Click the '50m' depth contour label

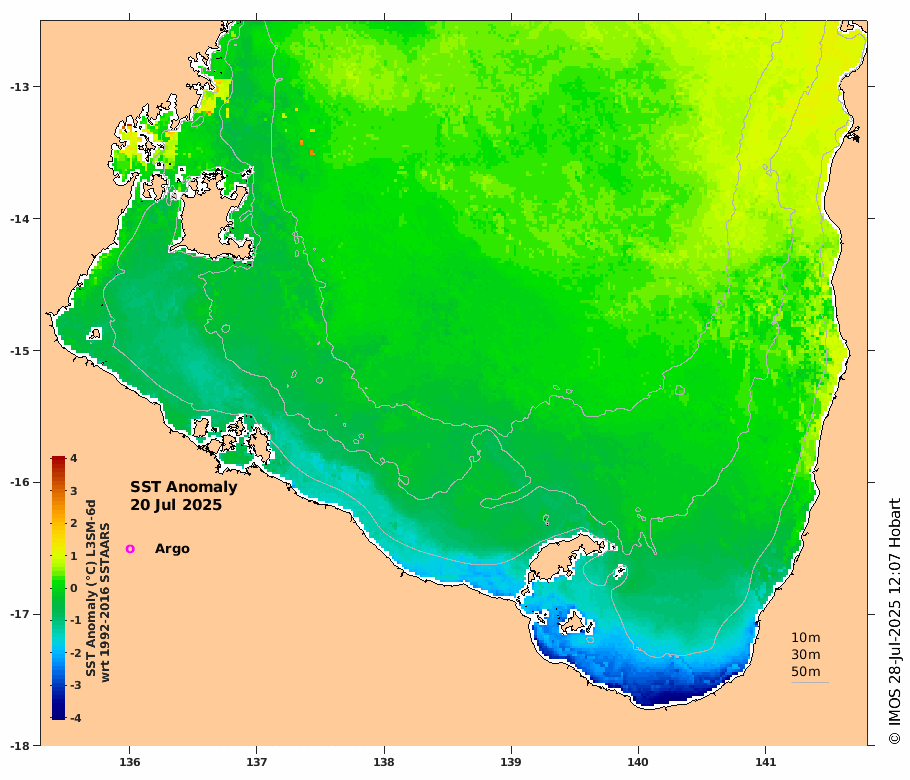tap(805, 671)
